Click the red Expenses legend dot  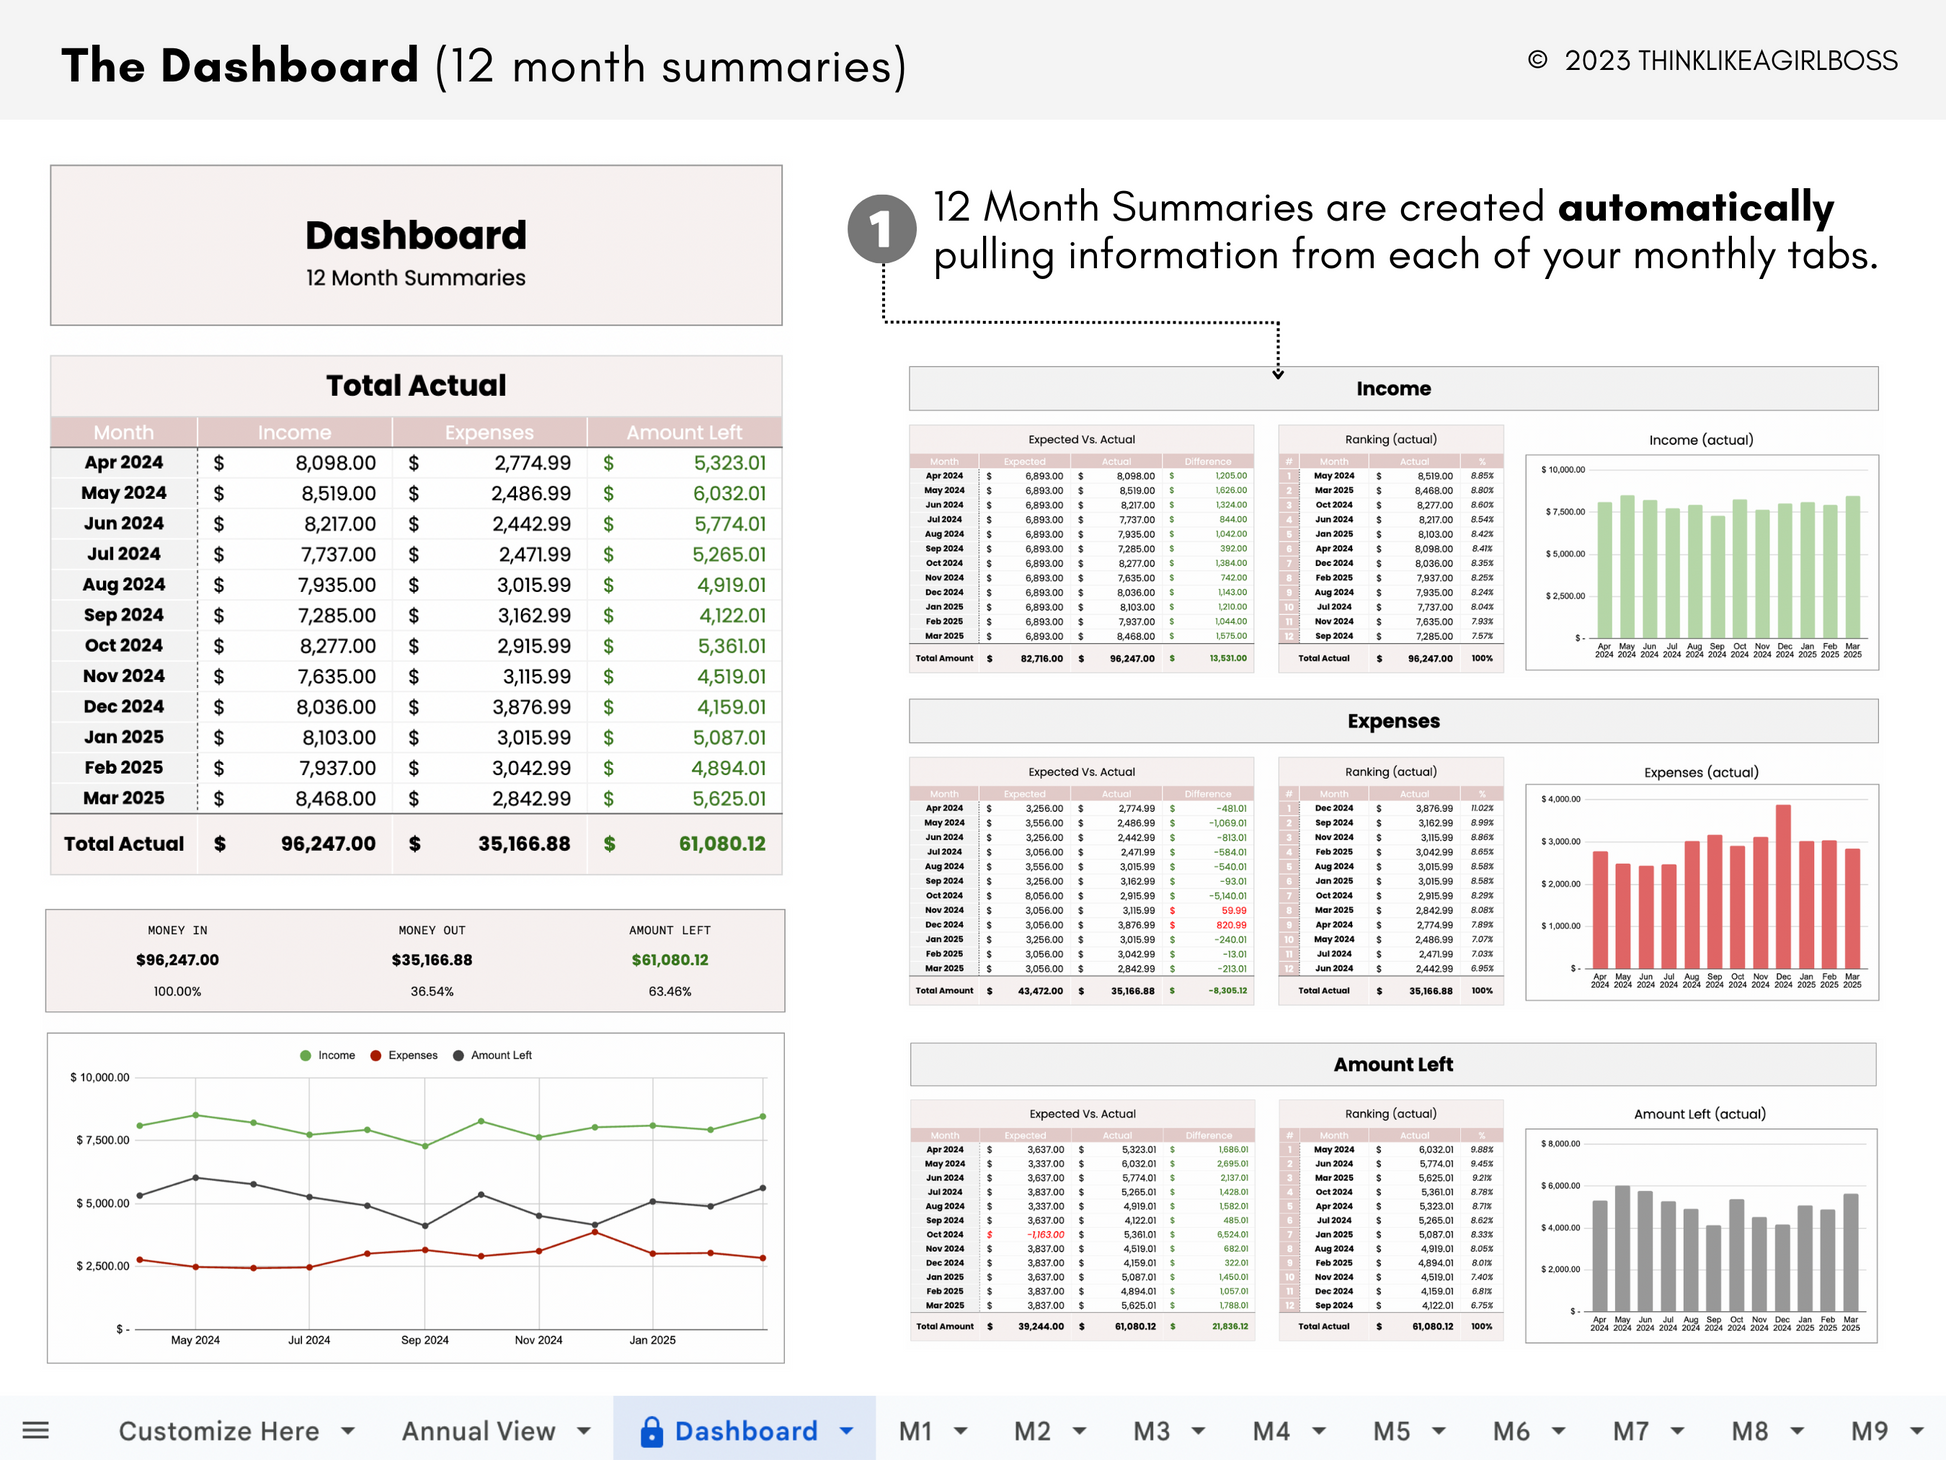(376, 1056)
